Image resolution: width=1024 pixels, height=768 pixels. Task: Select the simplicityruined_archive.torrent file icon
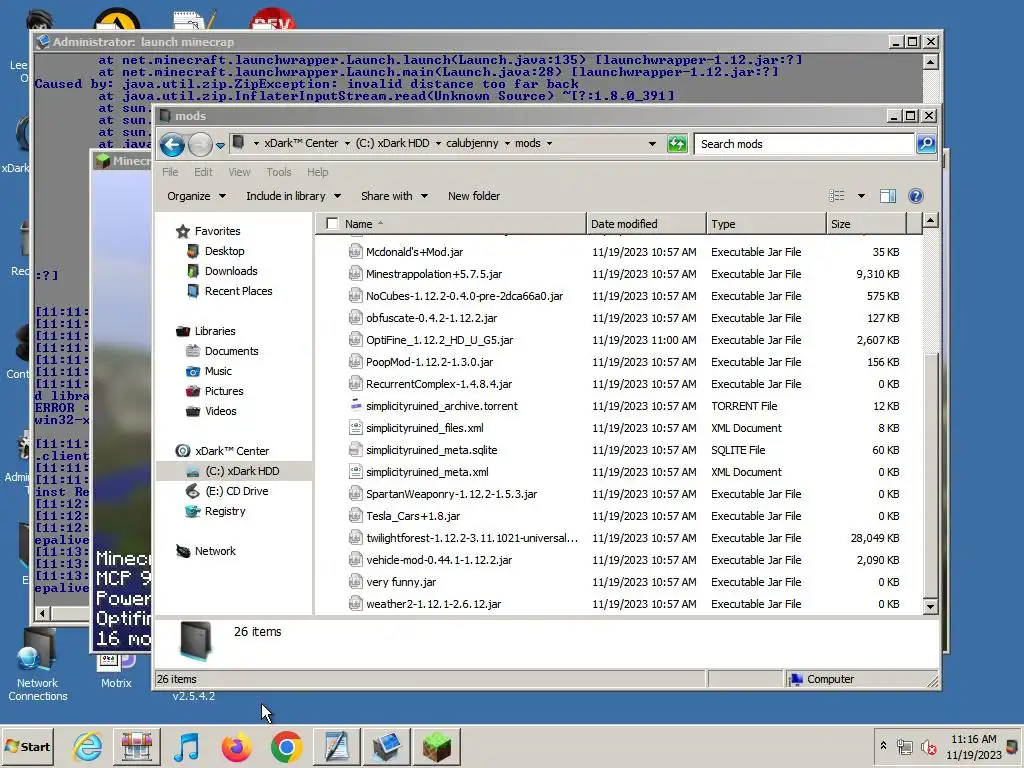[x=355, y=406]
